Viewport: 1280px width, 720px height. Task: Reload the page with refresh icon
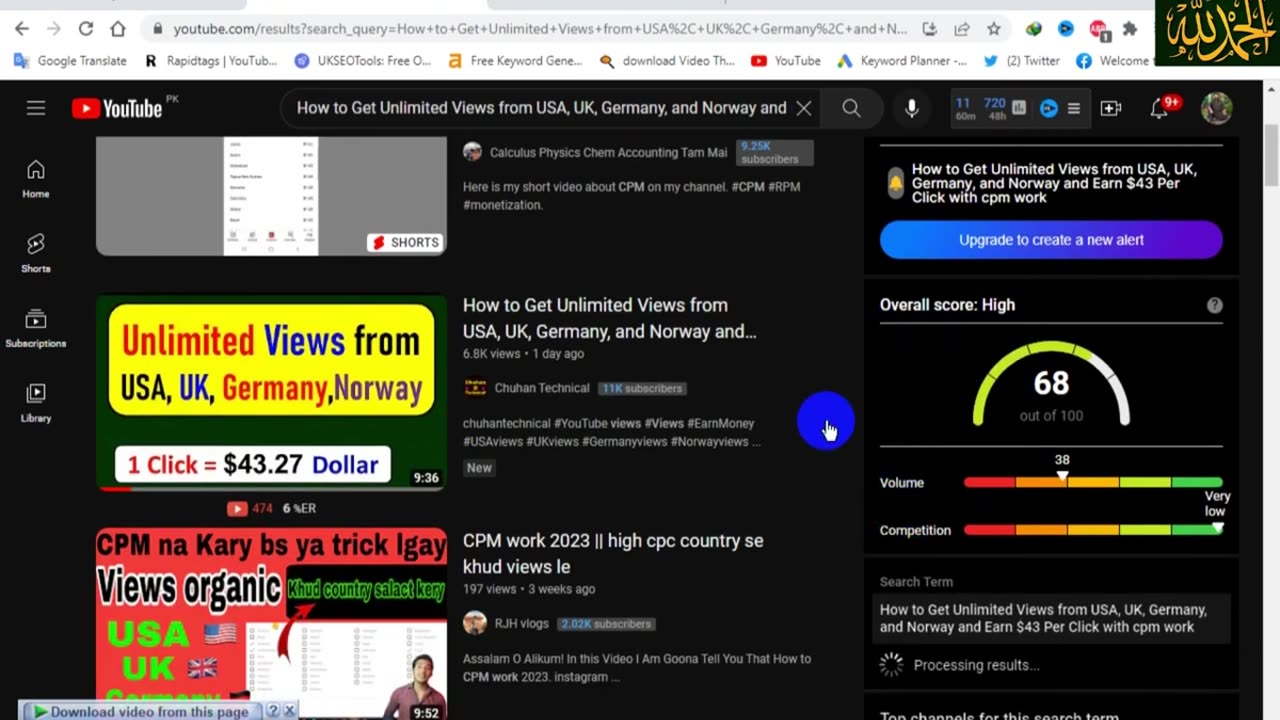pyautogui.click(x=86, y=29)
